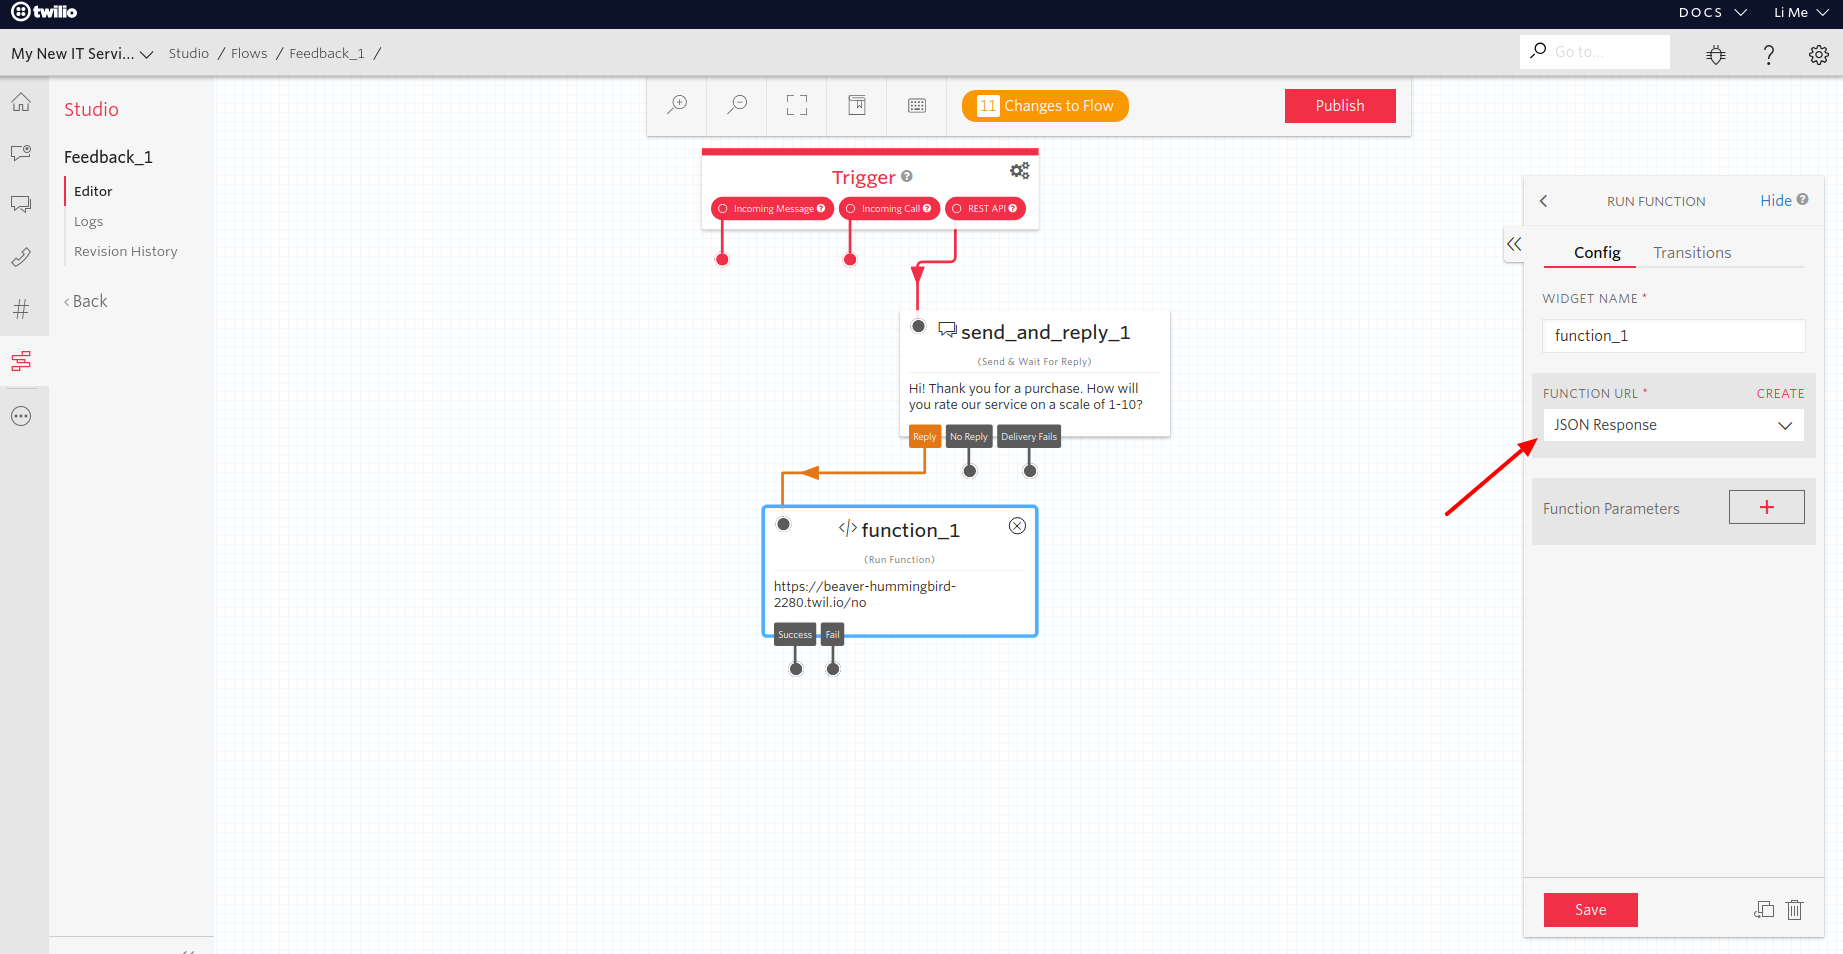Screen dimensions: 1843x954
Task: Select the Incoming Message trigger radio
Action: click(x=724, y=208)
